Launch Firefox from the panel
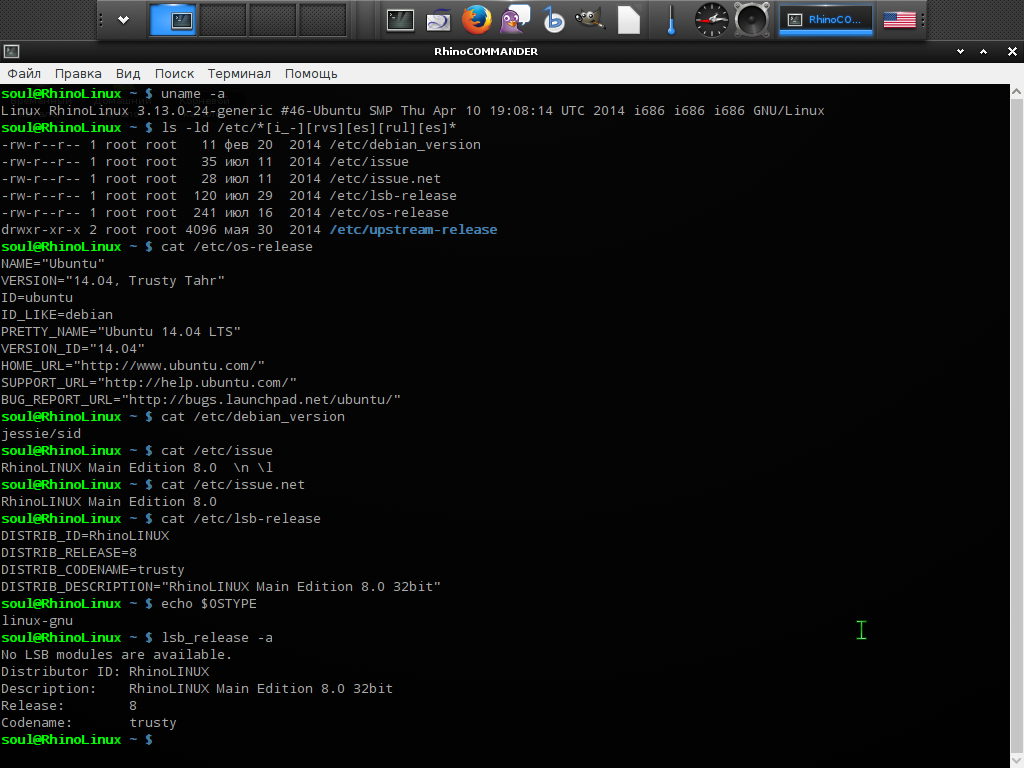The height and width of the screenshot is (768, 1024). click(x=477, y=20)
